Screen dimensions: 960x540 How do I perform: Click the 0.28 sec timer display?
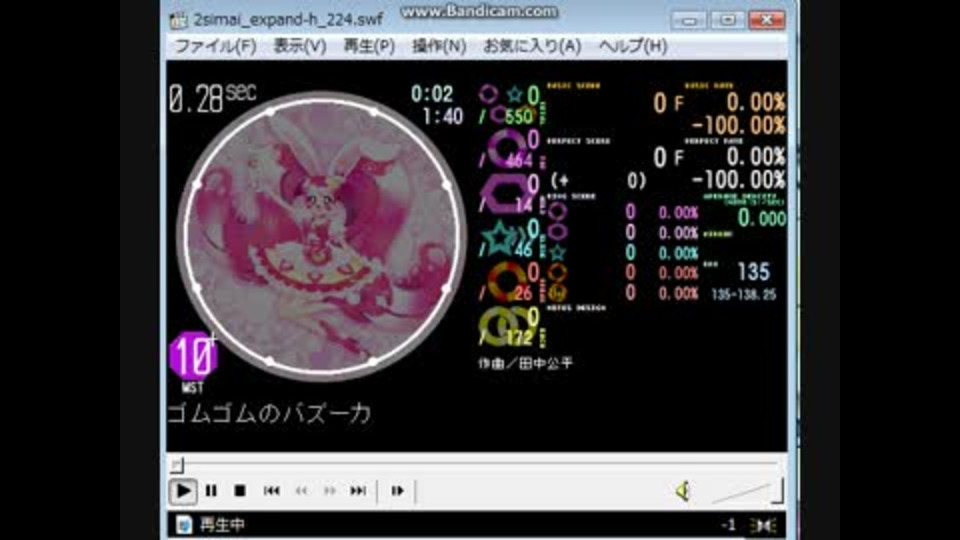(212, 98)
